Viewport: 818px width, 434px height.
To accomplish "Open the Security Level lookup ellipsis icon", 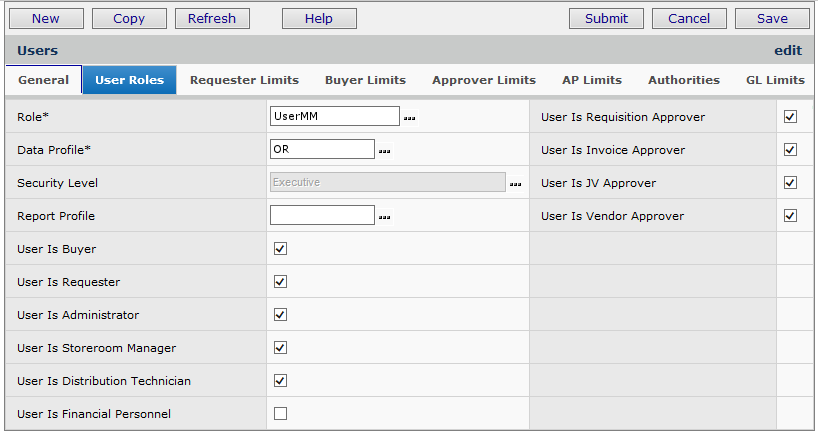I will click(x=515, y=184).
